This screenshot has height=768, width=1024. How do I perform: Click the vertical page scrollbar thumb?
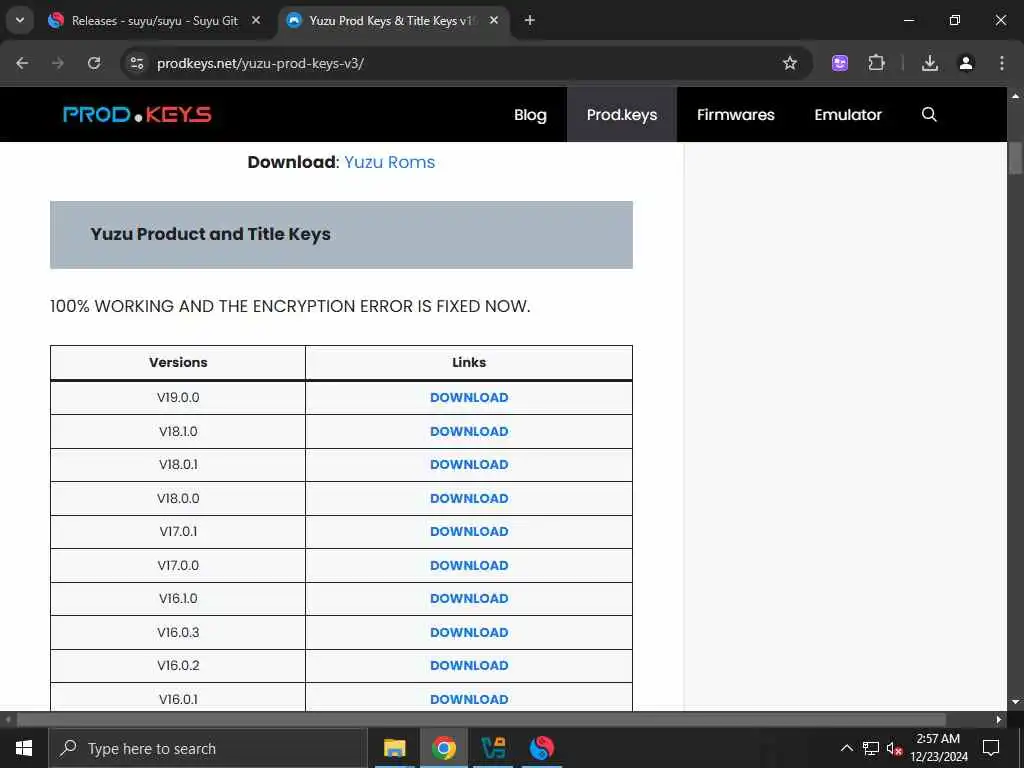tap(1015, 158)
